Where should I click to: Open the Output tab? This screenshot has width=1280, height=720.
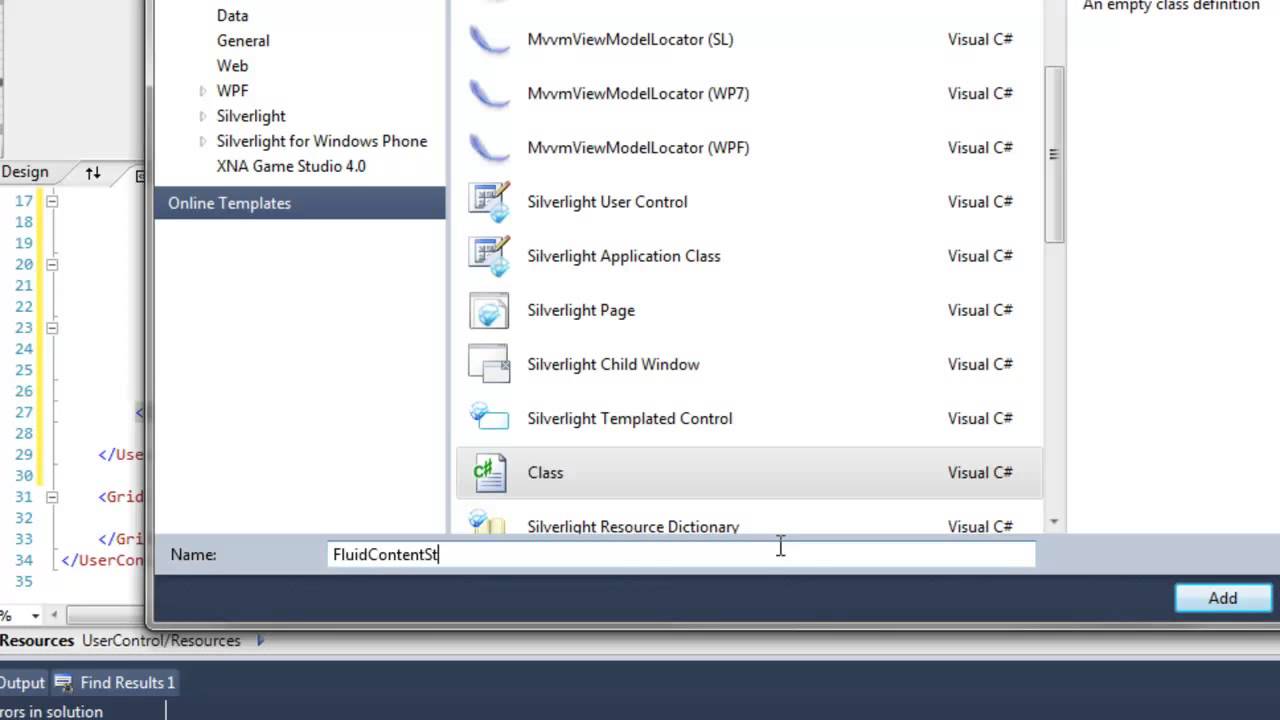point(23,683)
